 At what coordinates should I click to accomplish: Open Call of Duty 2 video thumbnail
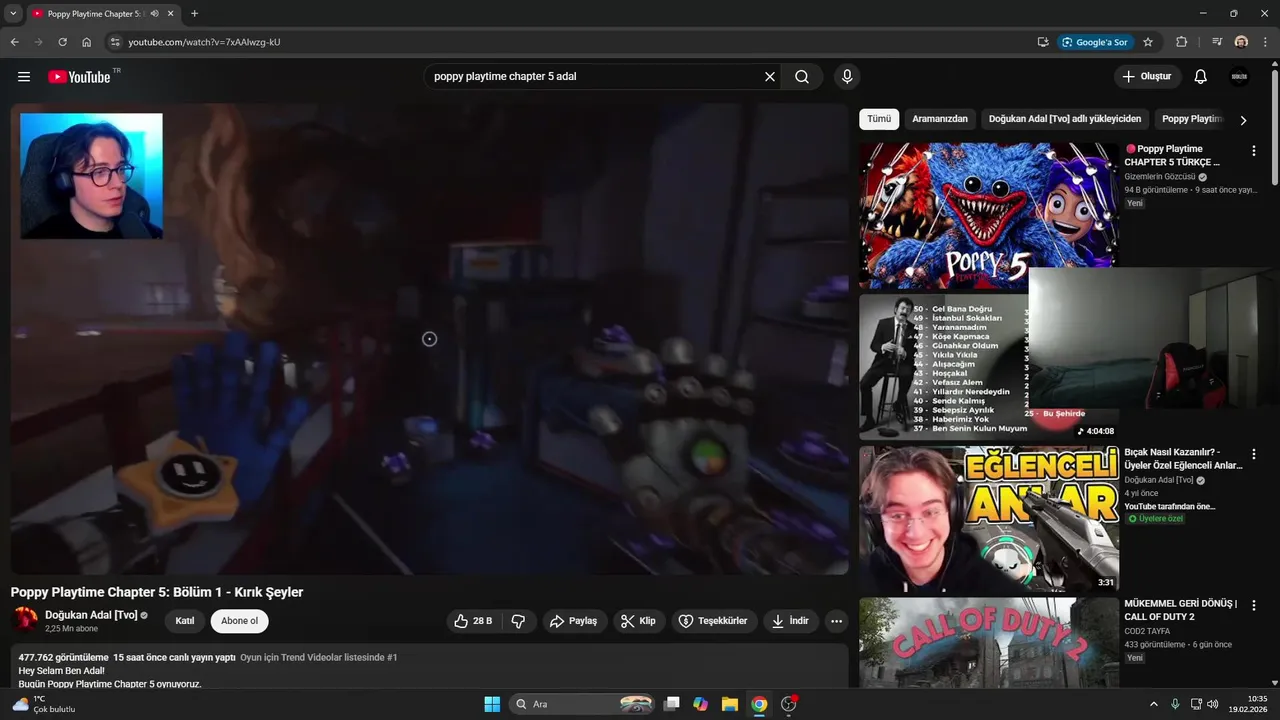coord(988,642)
